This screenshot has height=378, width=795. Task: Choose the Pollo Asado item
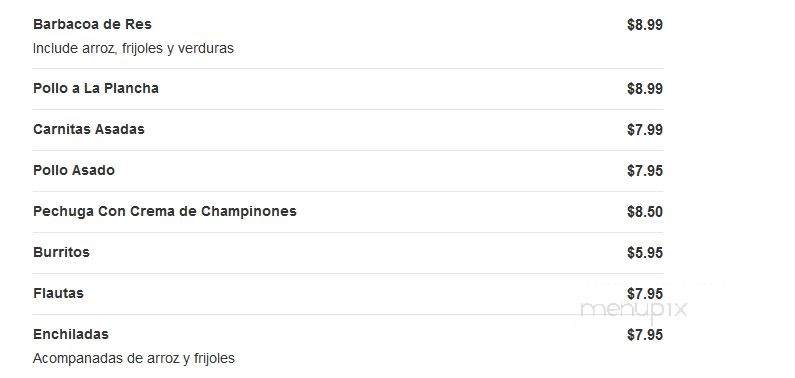(74, 170)
